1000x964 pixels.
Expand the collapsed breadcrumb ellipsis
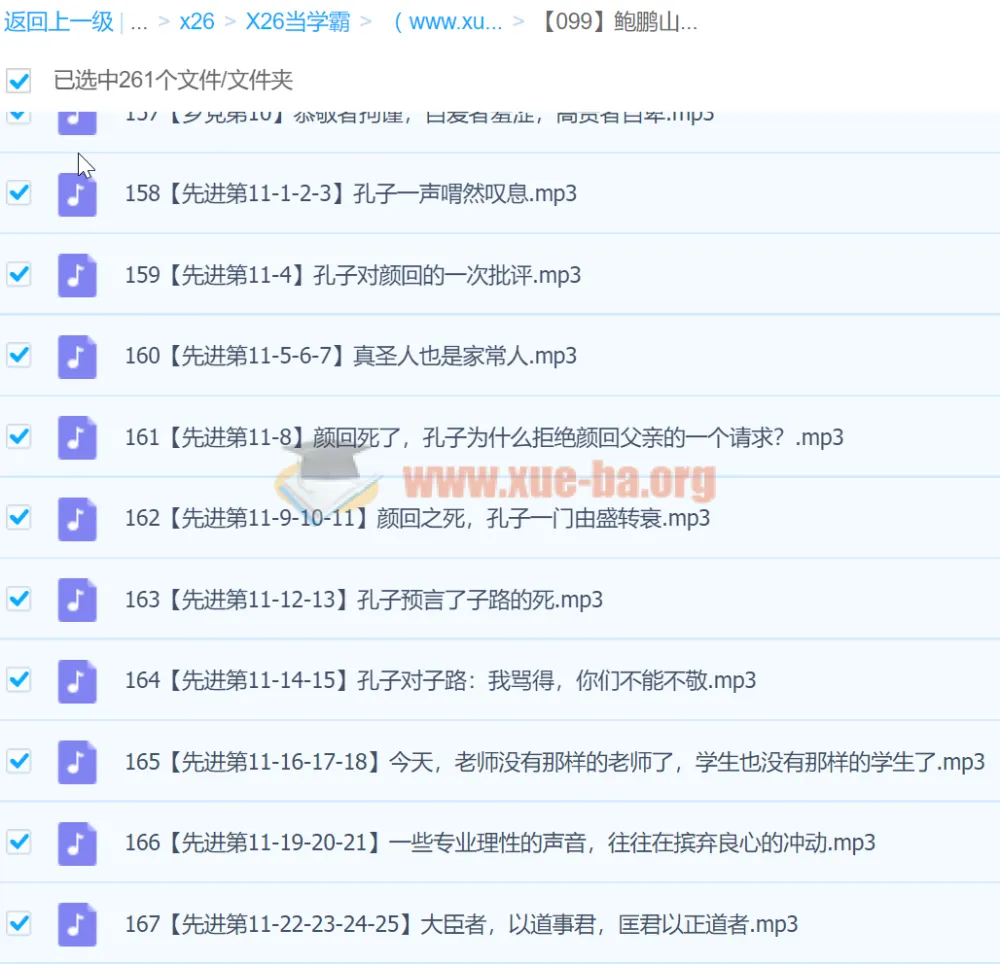tap(139, 23)
